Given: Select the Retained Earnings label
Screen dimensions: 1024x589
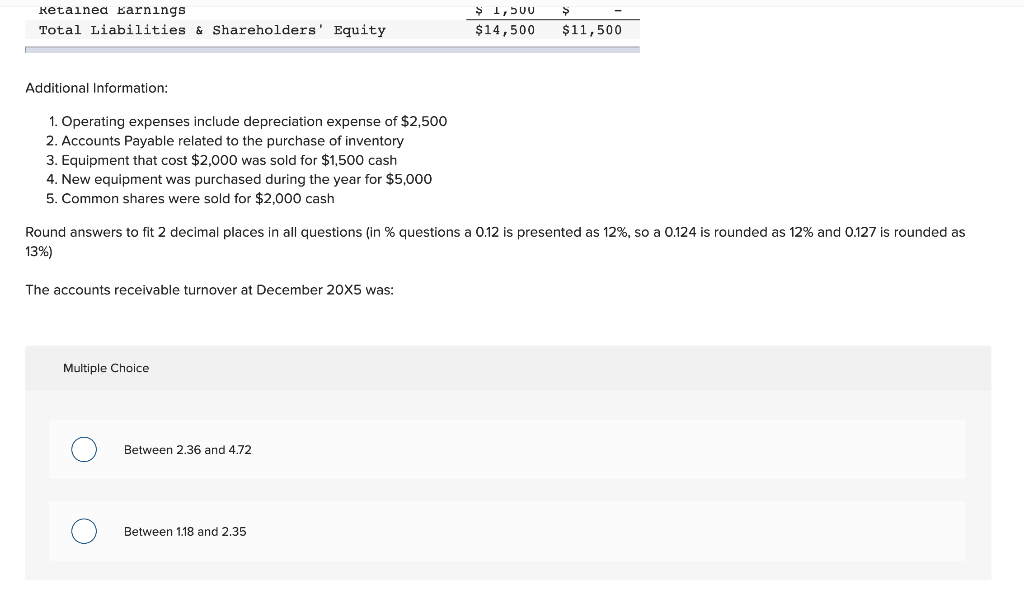Looking at the screenshot, I should click(111, 10).
